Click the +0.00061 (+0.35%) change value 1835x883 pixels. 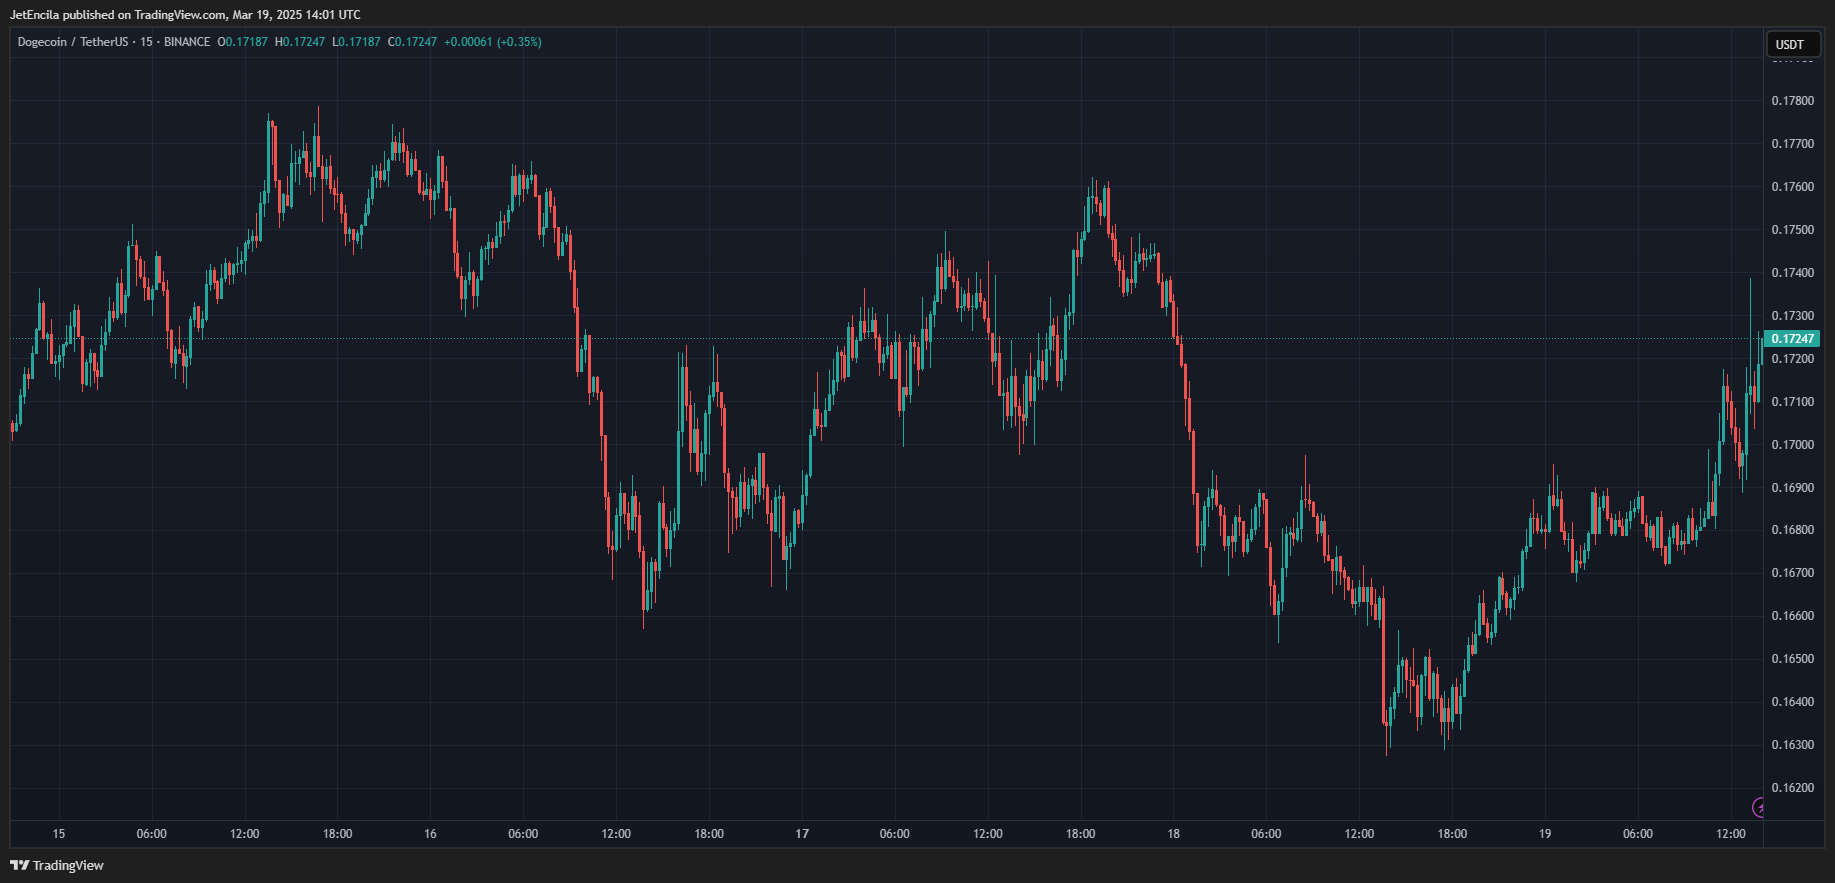click(x=493, y=42)
